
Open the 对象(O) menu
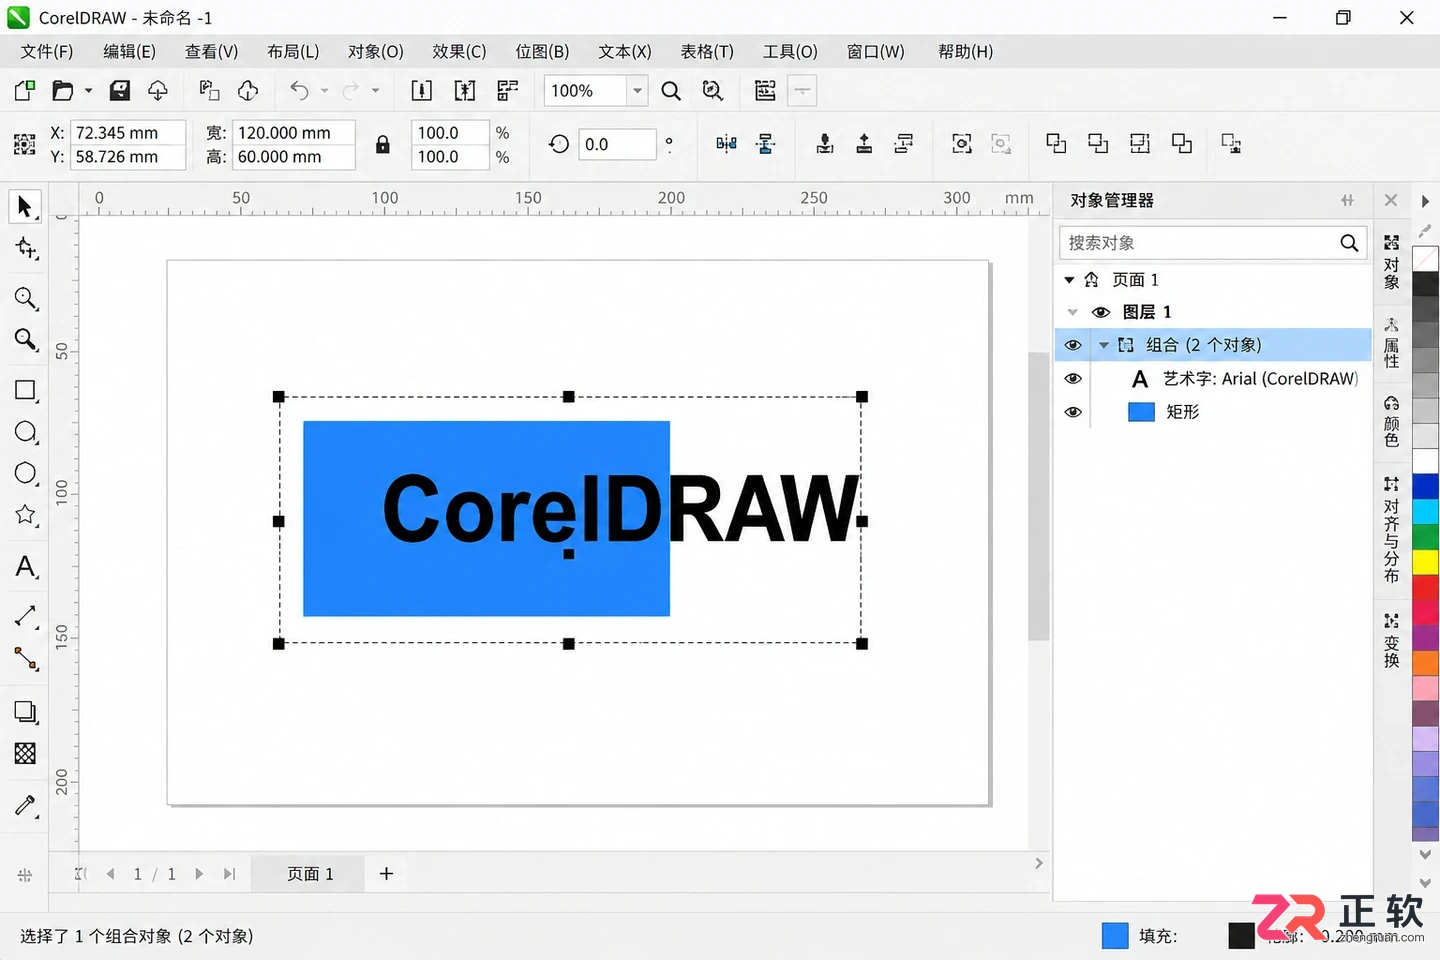pos(376,52)
